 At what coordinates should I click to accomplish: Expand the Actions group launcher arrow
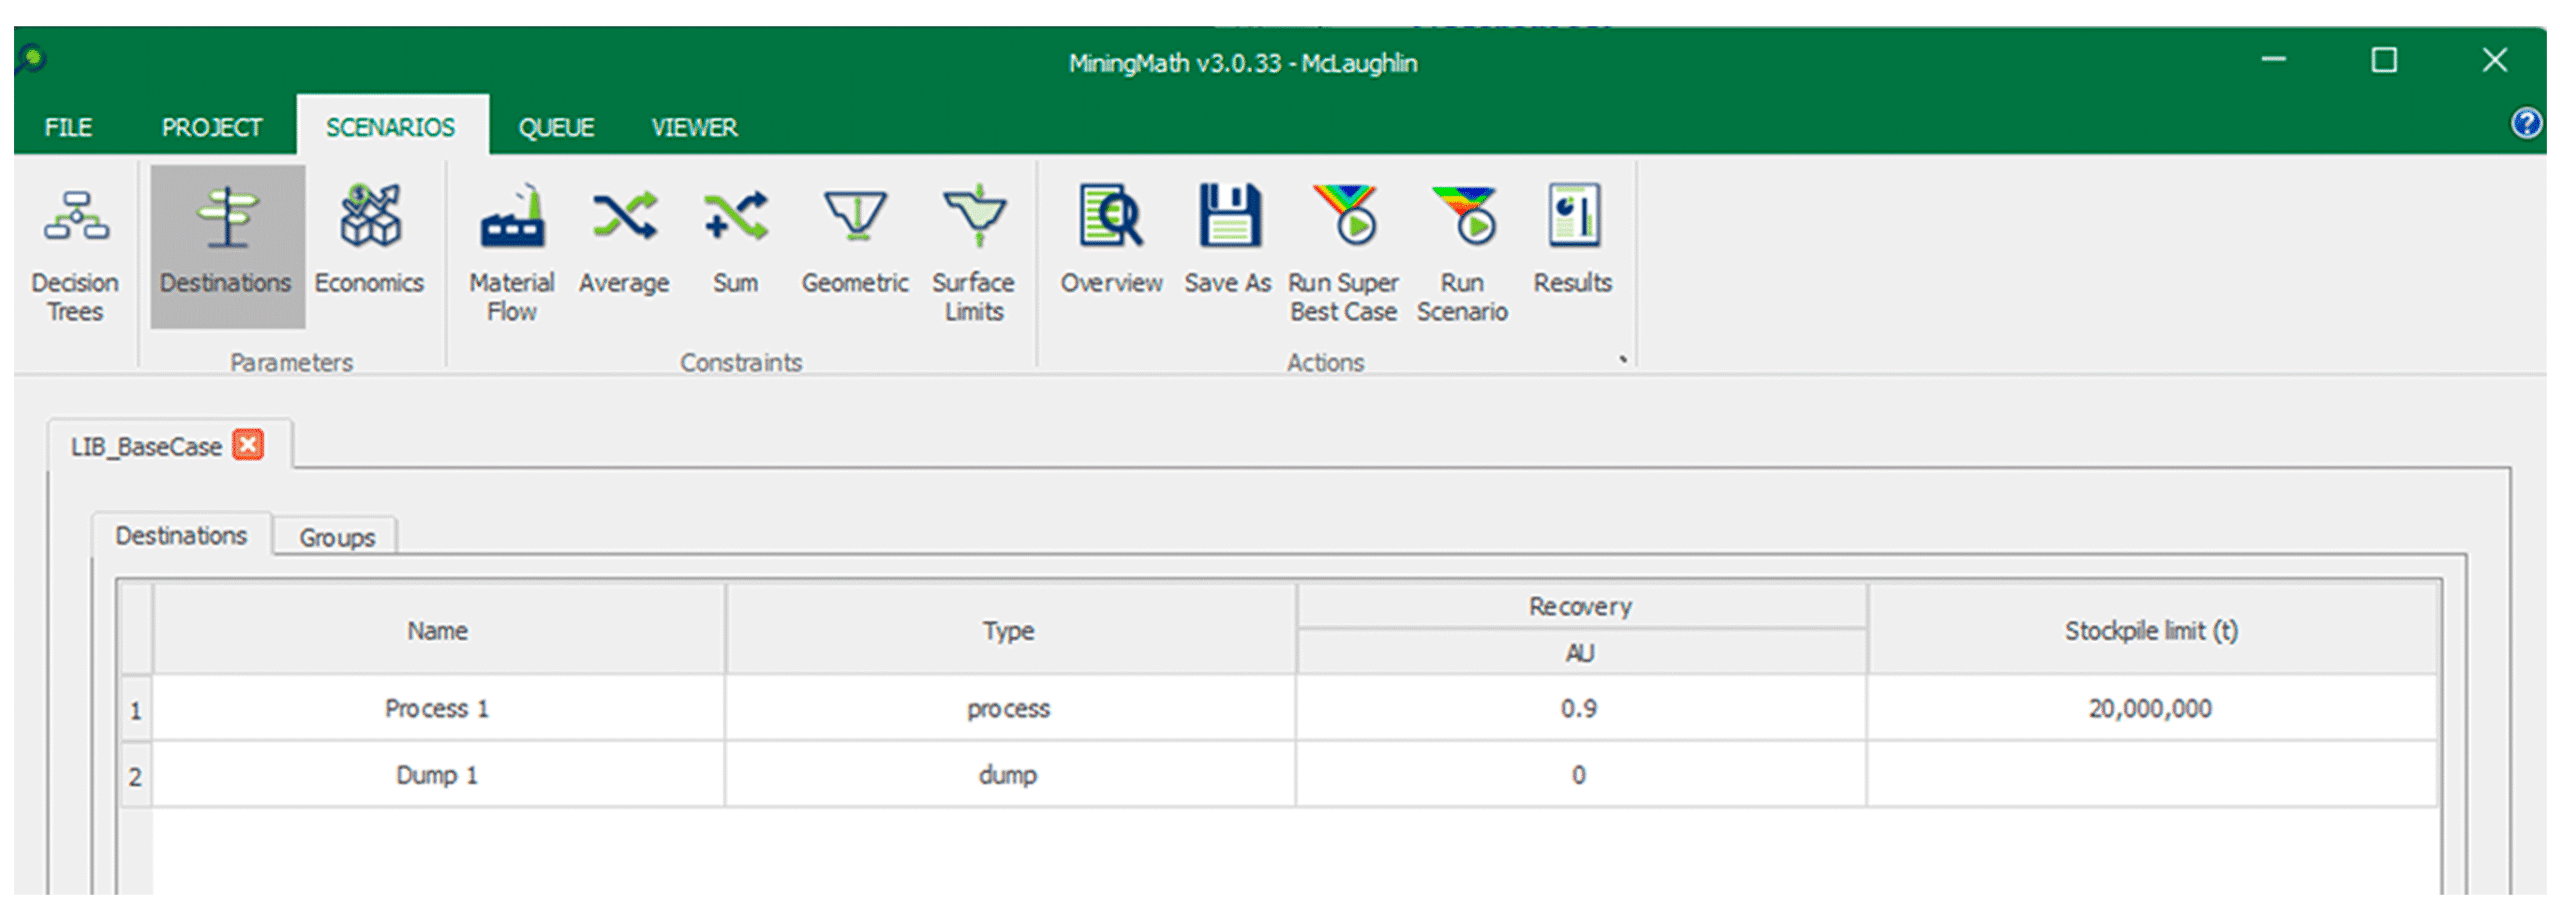pos(1622,360)
